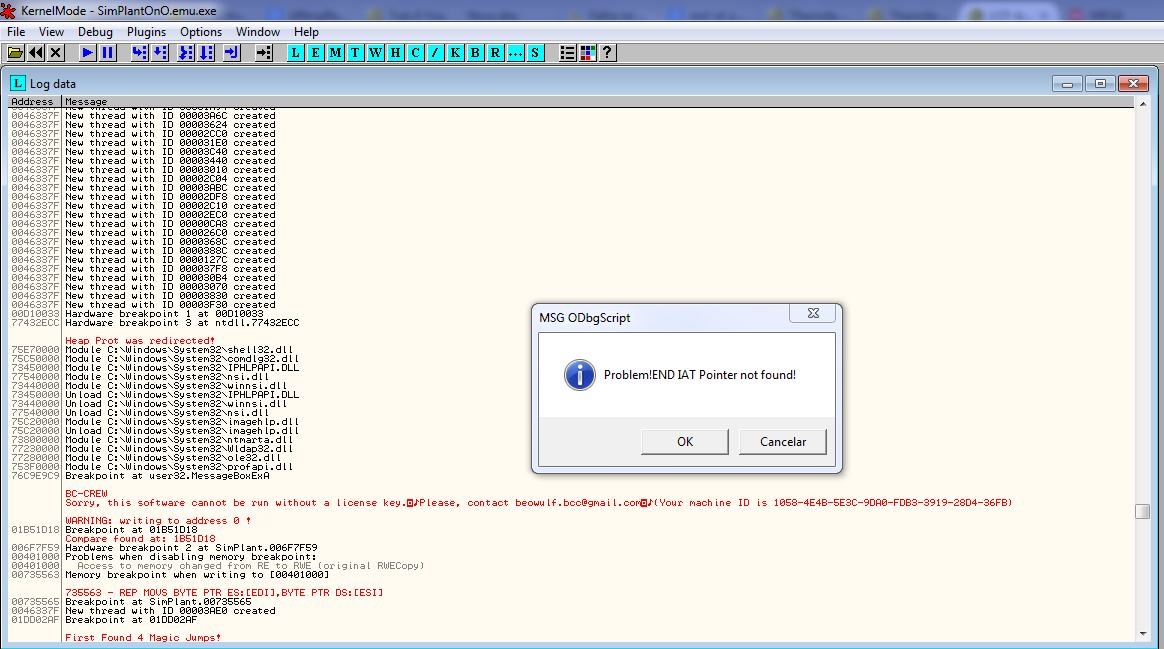The width and height of the screenshot is (1164, 649).
Task: Click Log data scrollbar up arrow
Action: tap(1142, 104)
